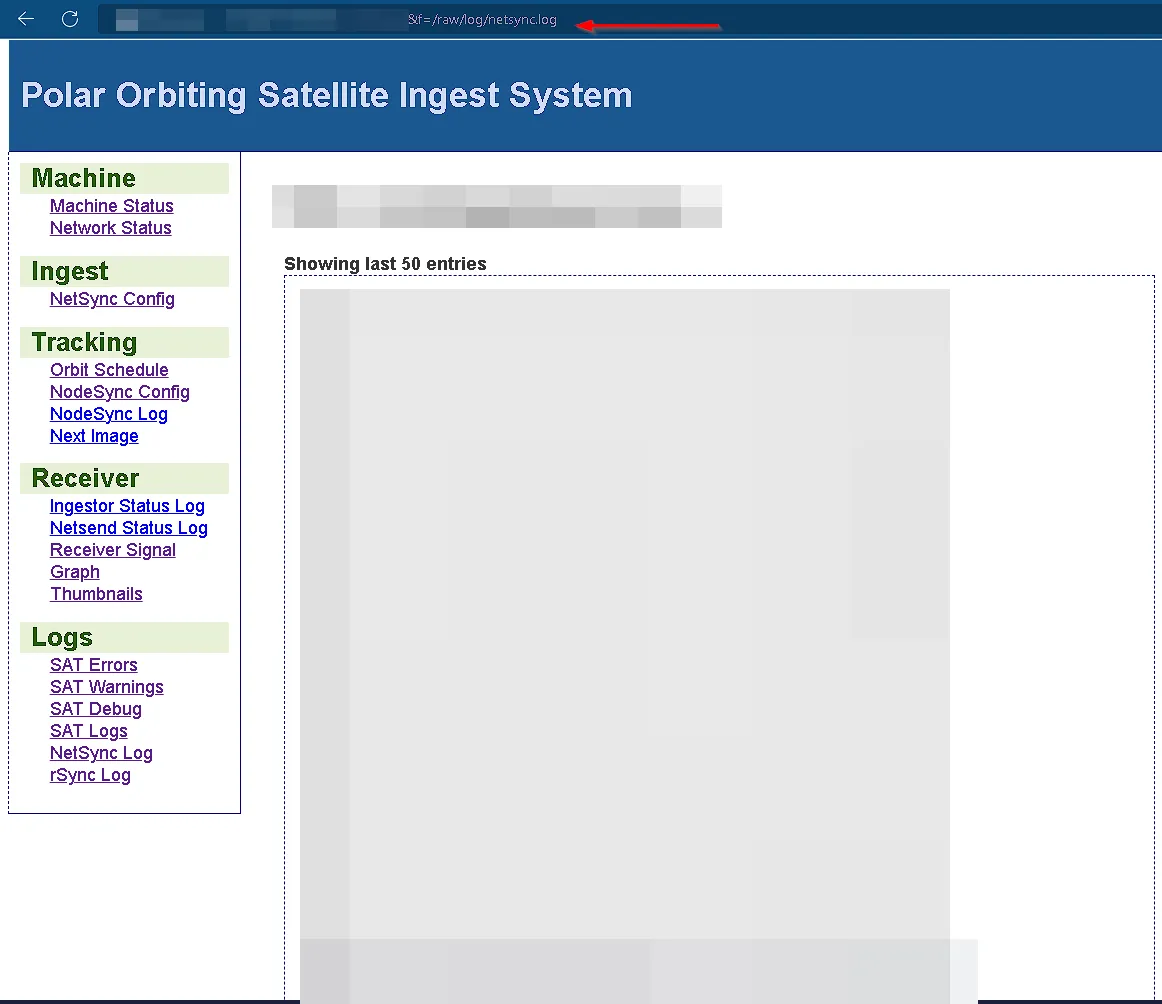Open SAT Debug log
1162x1004 pixels.
point(95,709)
